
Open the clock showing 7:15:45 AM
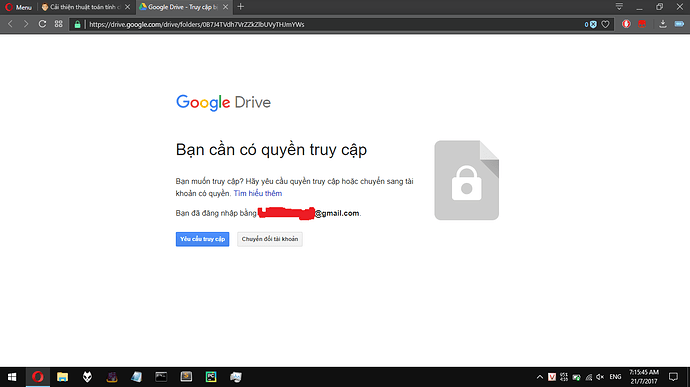coord(644,377)
